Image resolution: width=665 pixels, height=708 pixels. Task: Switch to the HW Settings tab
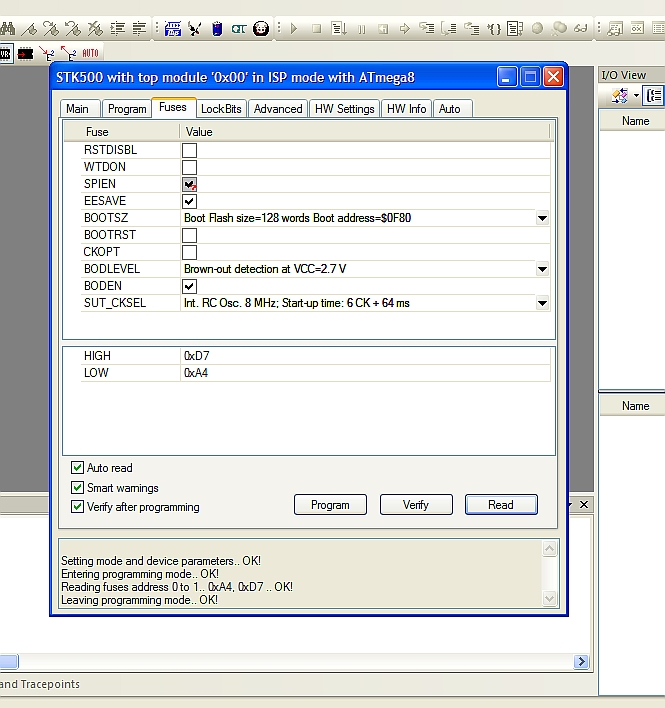[x=344, y=109]
